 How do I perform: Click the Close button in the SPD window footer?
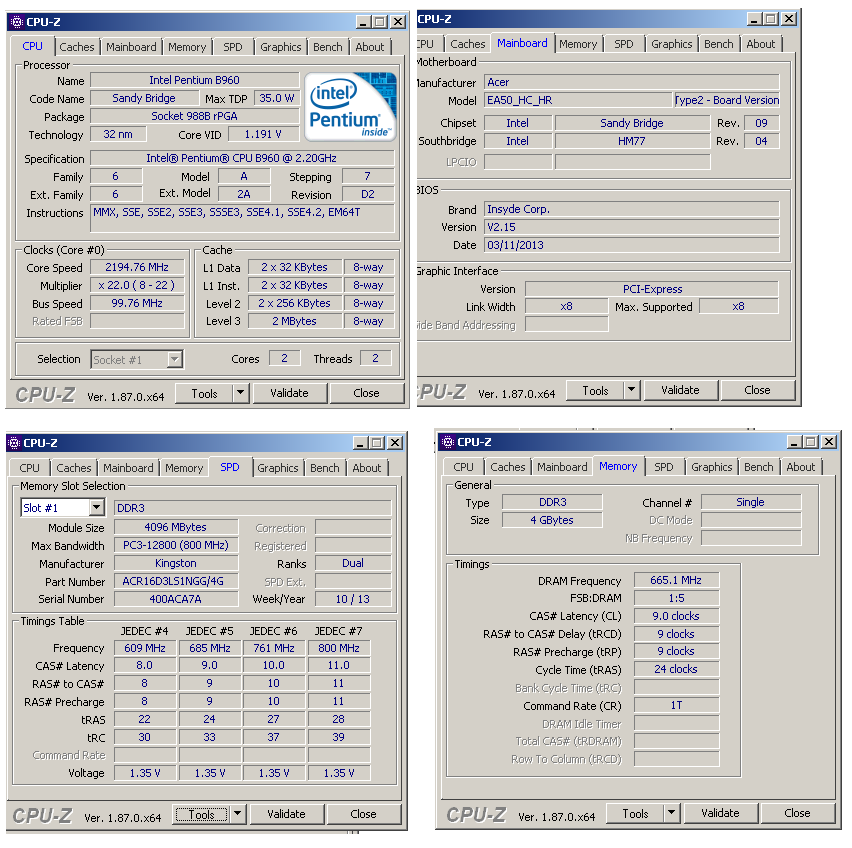[364, 813]
